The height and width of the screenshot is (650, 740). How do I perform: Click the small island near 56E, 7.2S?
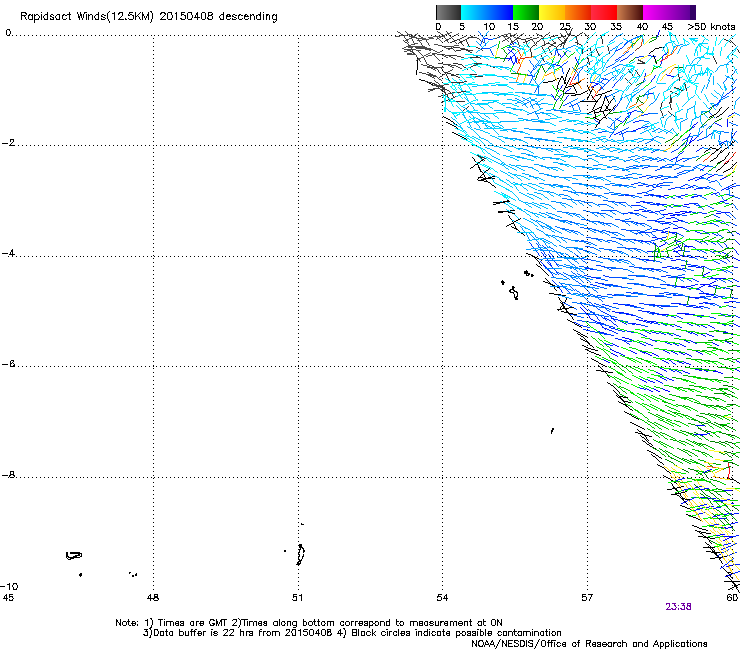(x=552, y=431)
